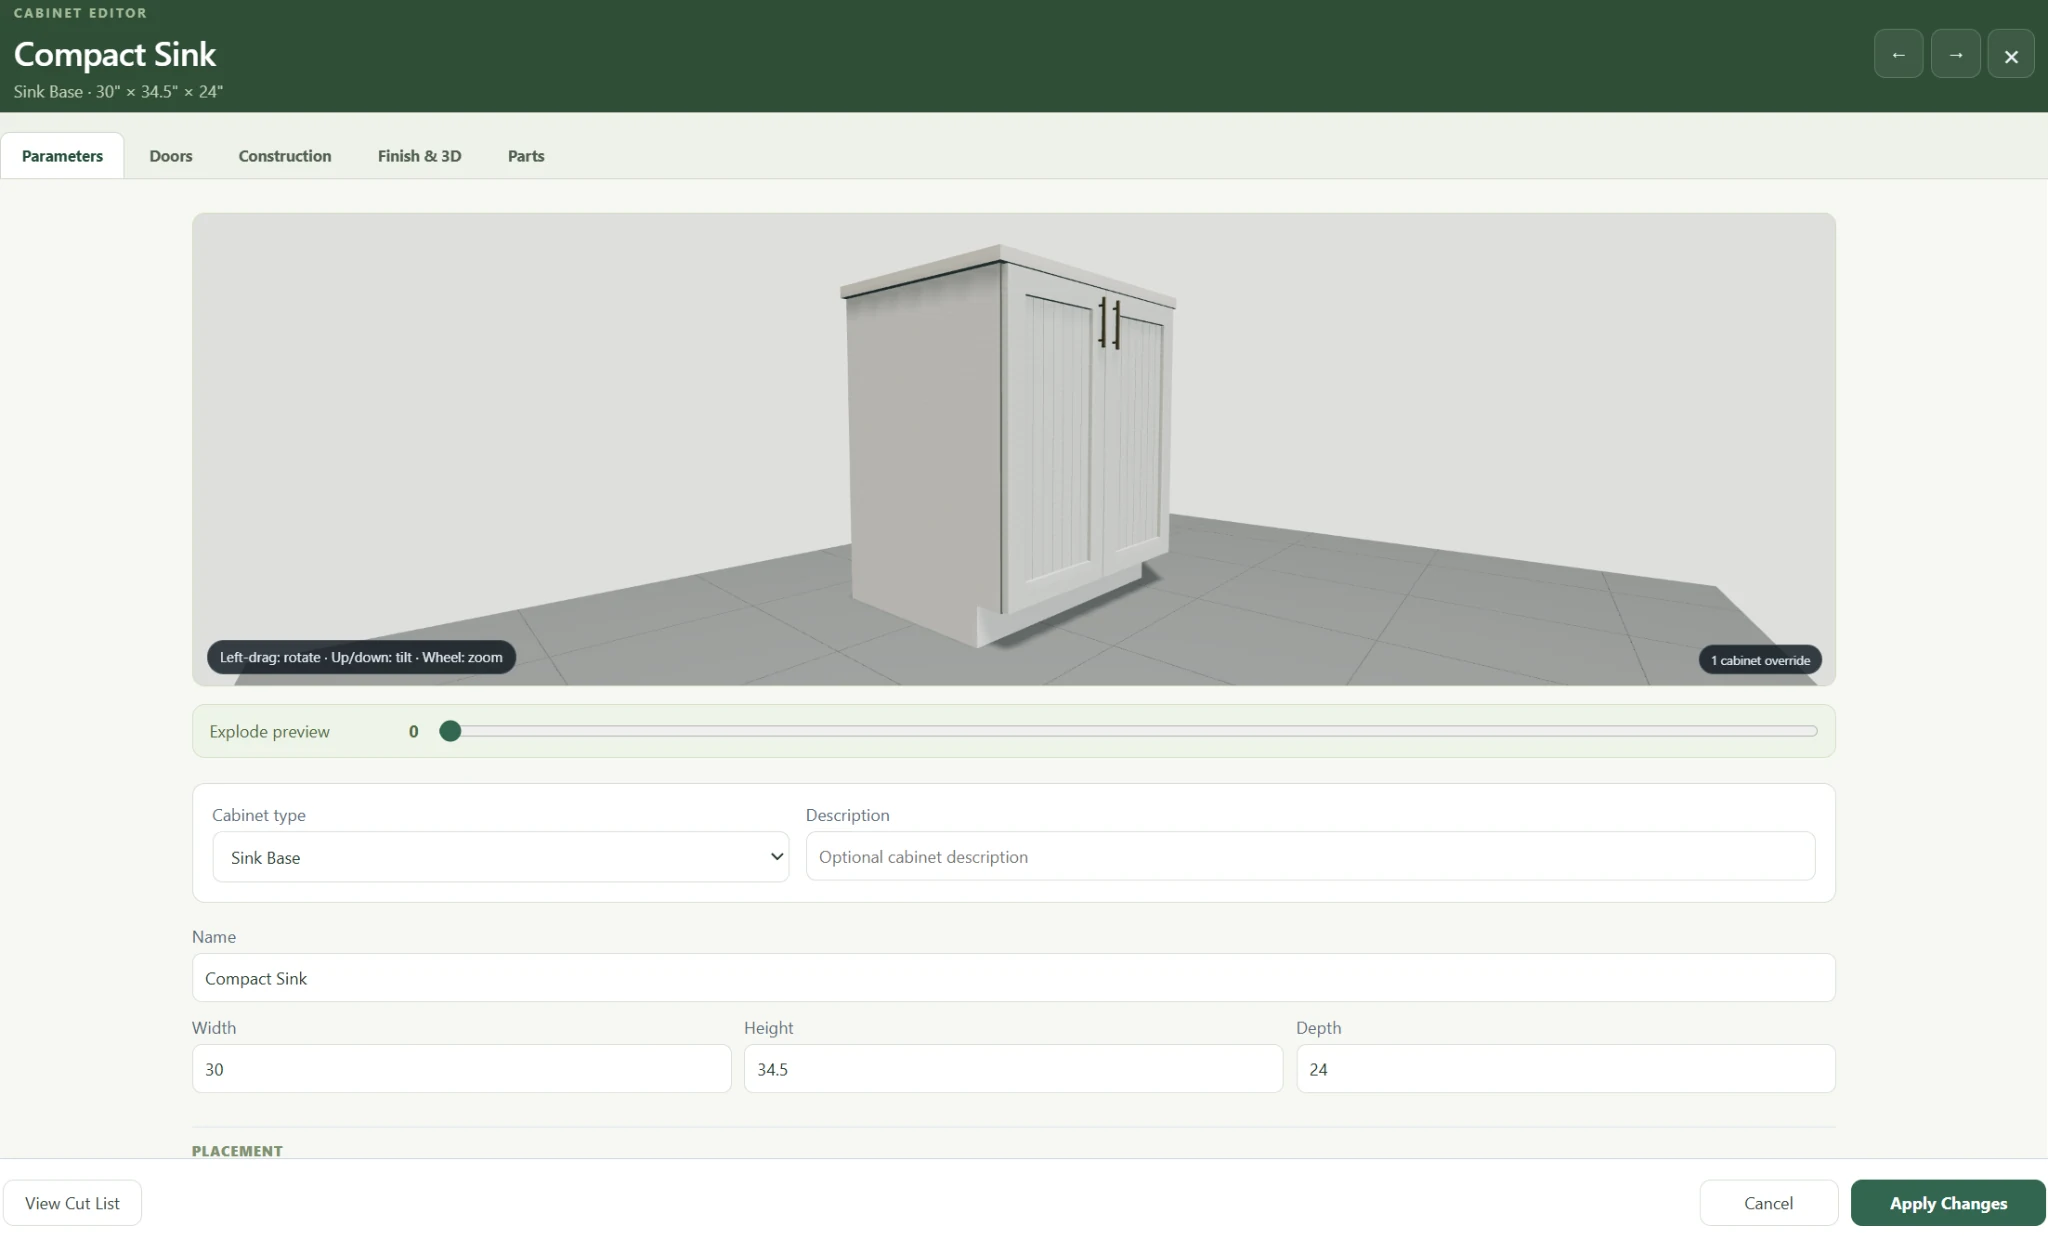Switch to the Doors tab

point(171,156)
